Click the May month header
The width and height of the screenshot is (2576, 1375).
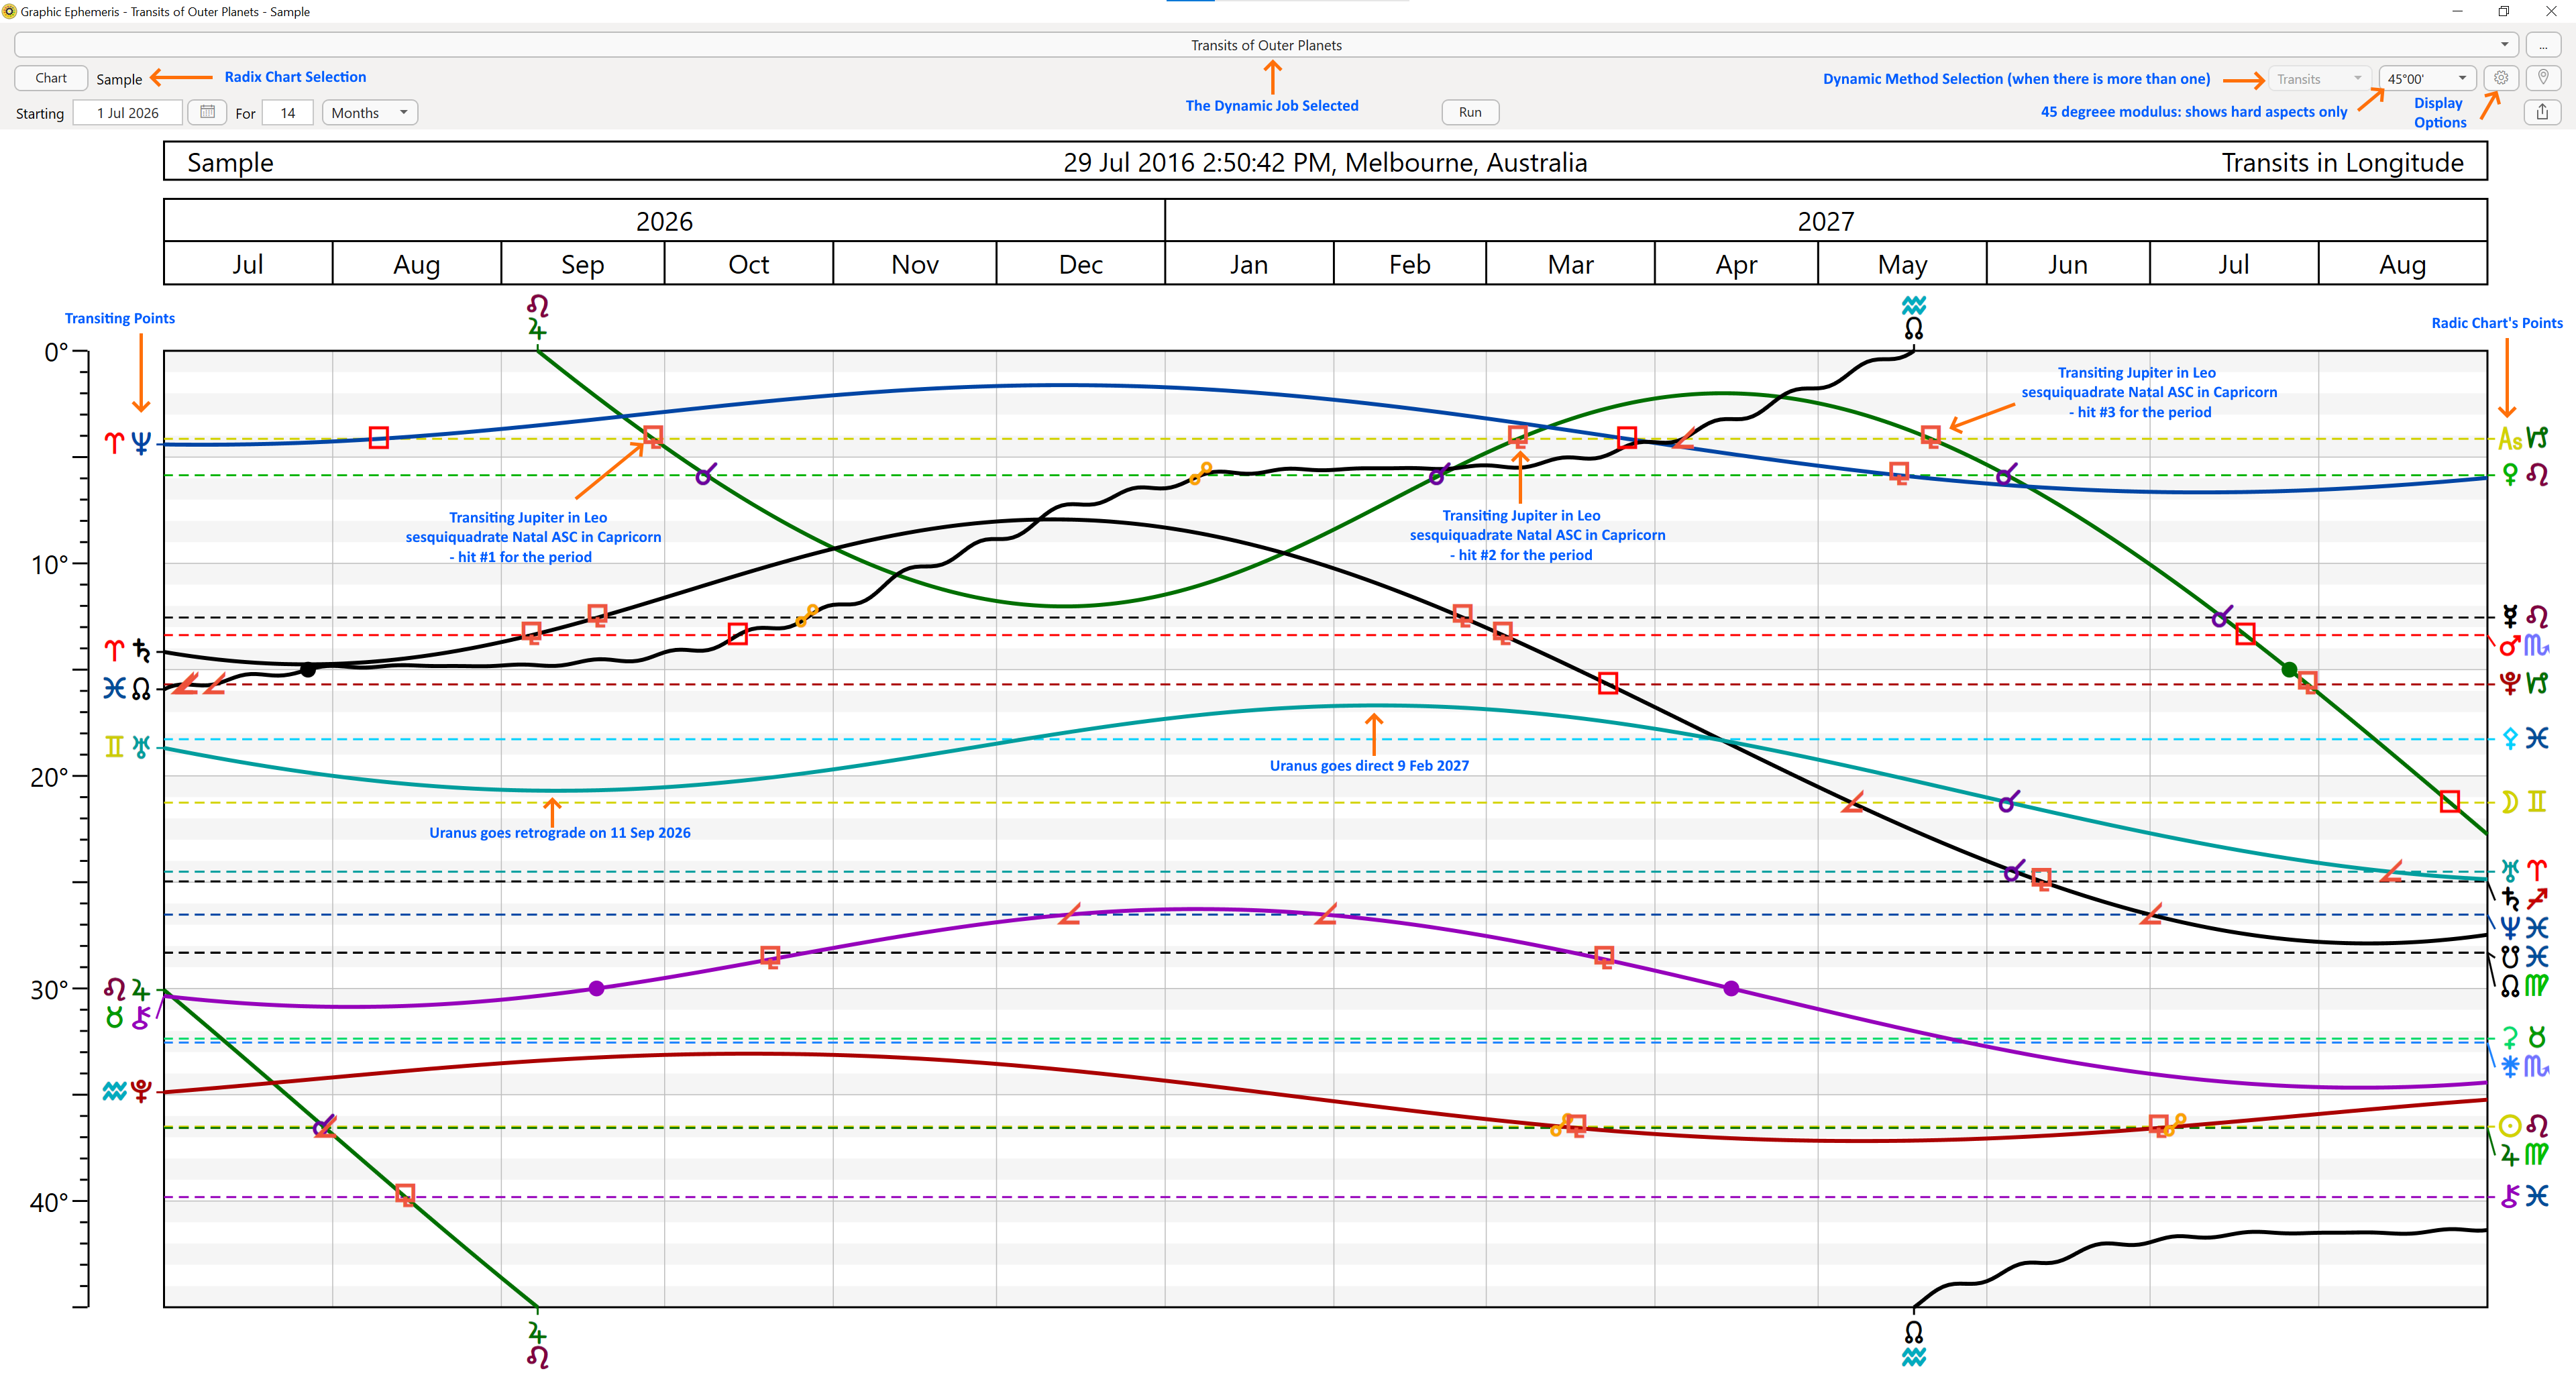[x=1902, y=264]
